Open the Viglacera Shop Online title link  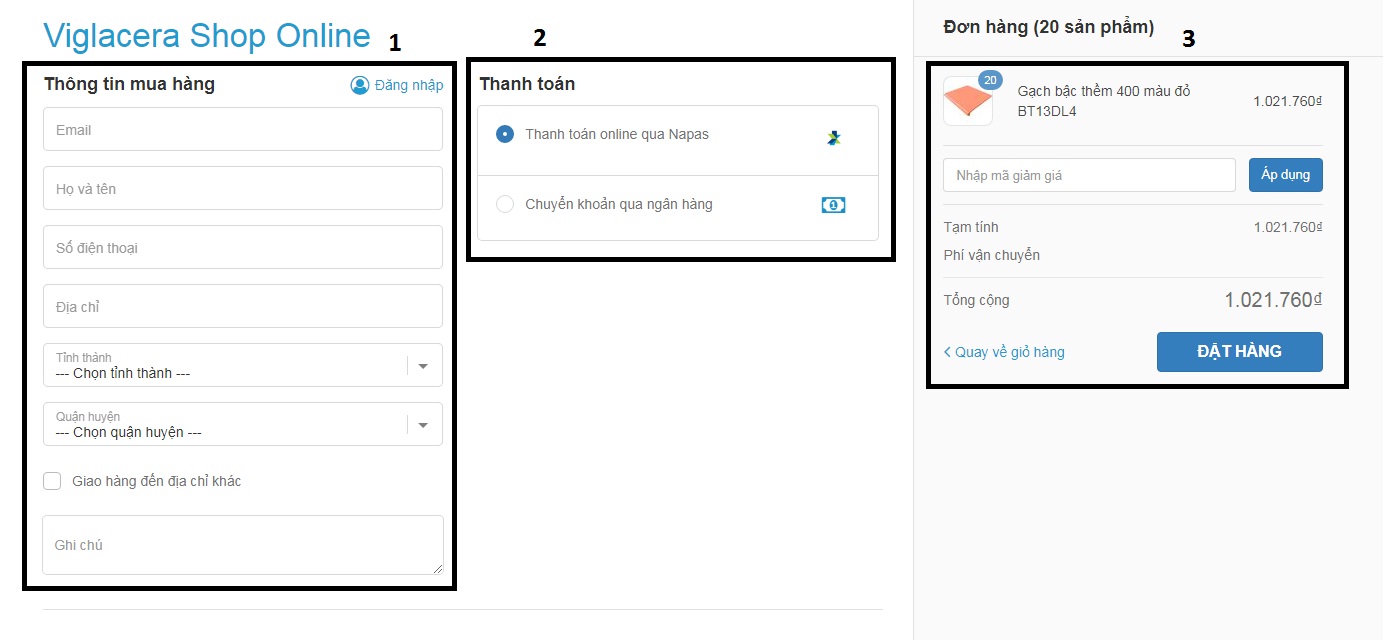pyautogui.click(x=206, y=36)
